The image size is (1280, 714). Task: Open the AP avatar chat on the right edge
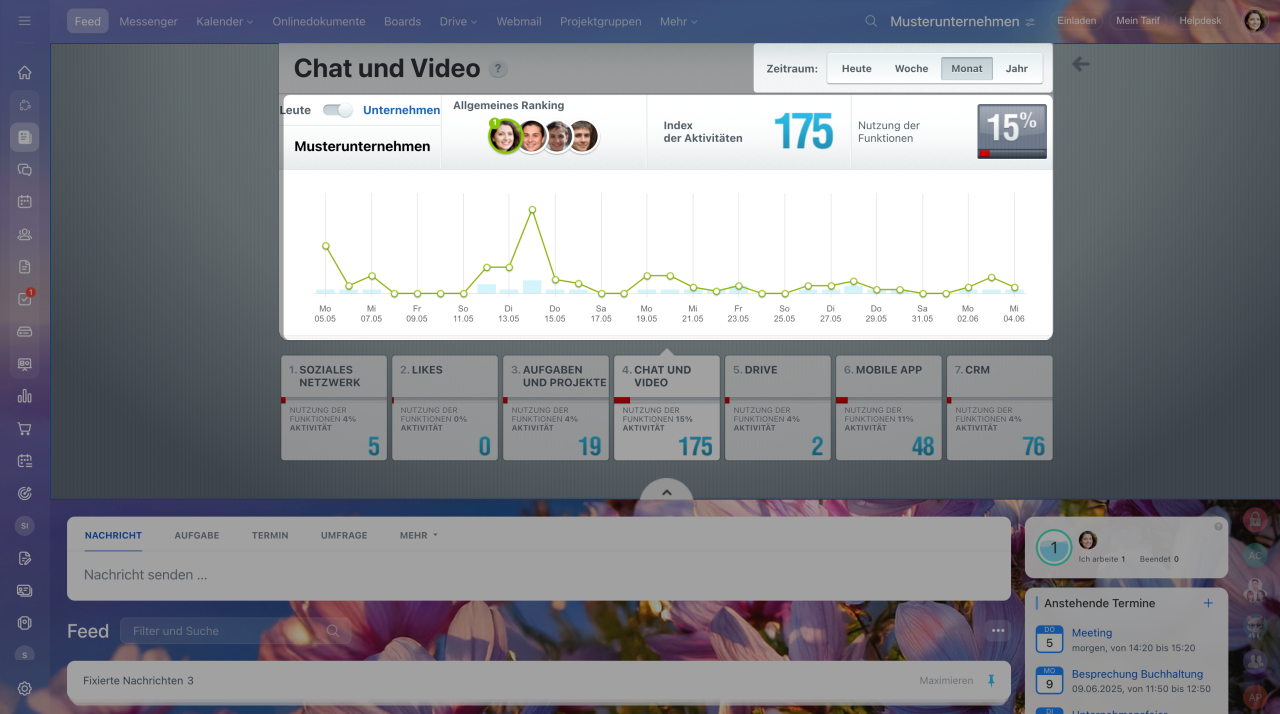point(1255,697)
